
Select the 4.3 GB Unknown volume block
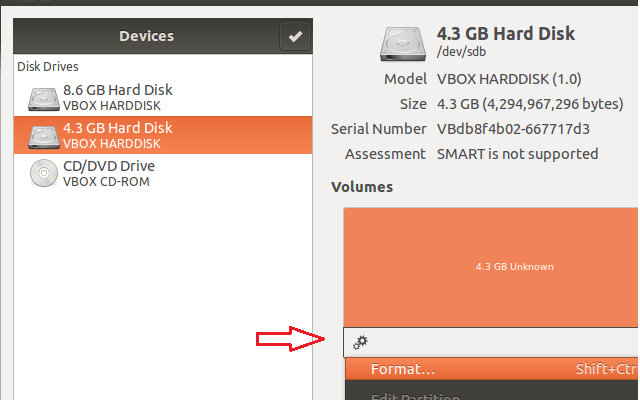(491, 267)
